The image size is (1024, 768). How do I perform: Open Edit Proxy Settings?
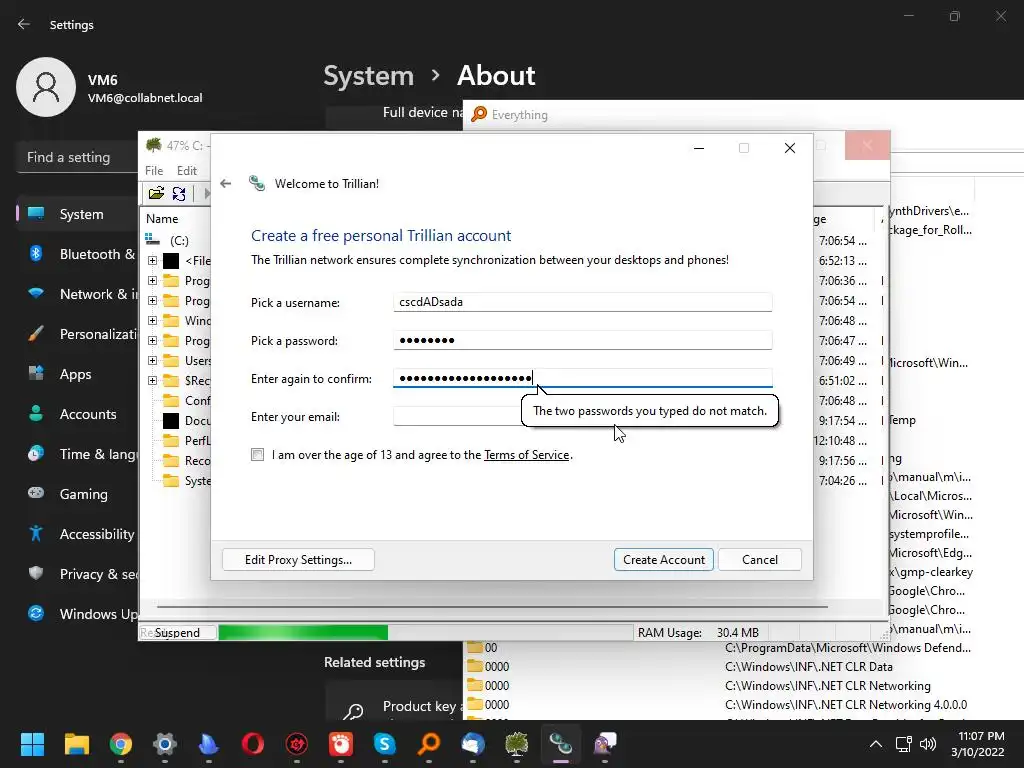tap(298, 560)
